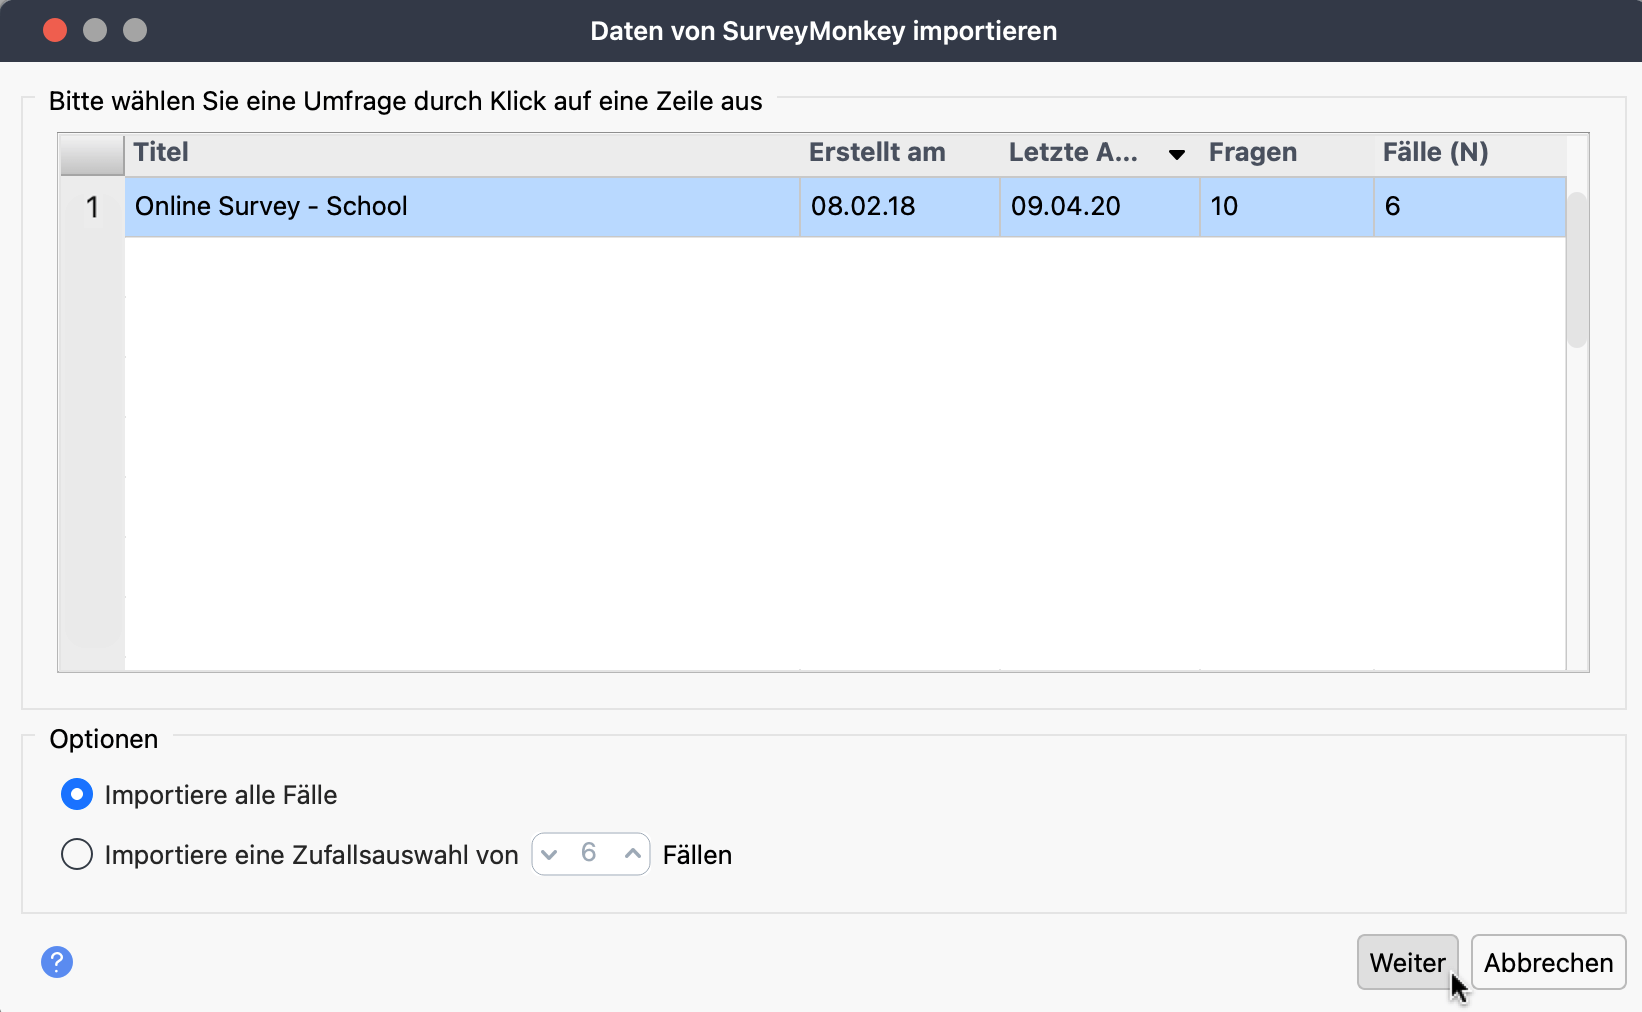This screenshot has width=1642, height=1012.
Task: Select the Importiere alle Fälle radio button
Action: (x=77, y=795)
